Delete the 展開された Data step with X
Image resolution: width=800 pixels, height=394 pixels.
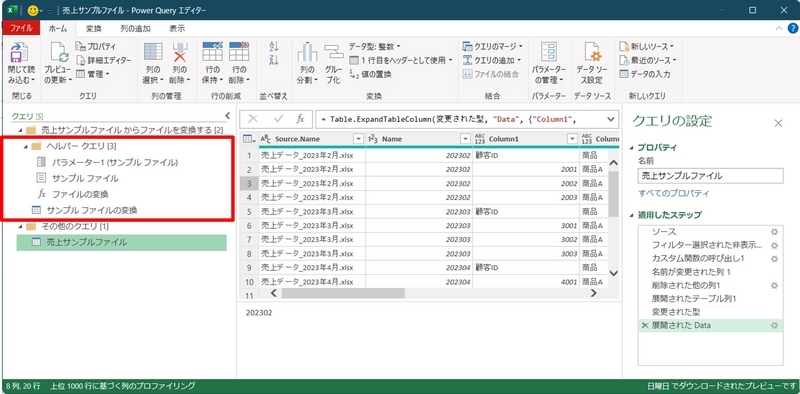click(x=644, y=325)
